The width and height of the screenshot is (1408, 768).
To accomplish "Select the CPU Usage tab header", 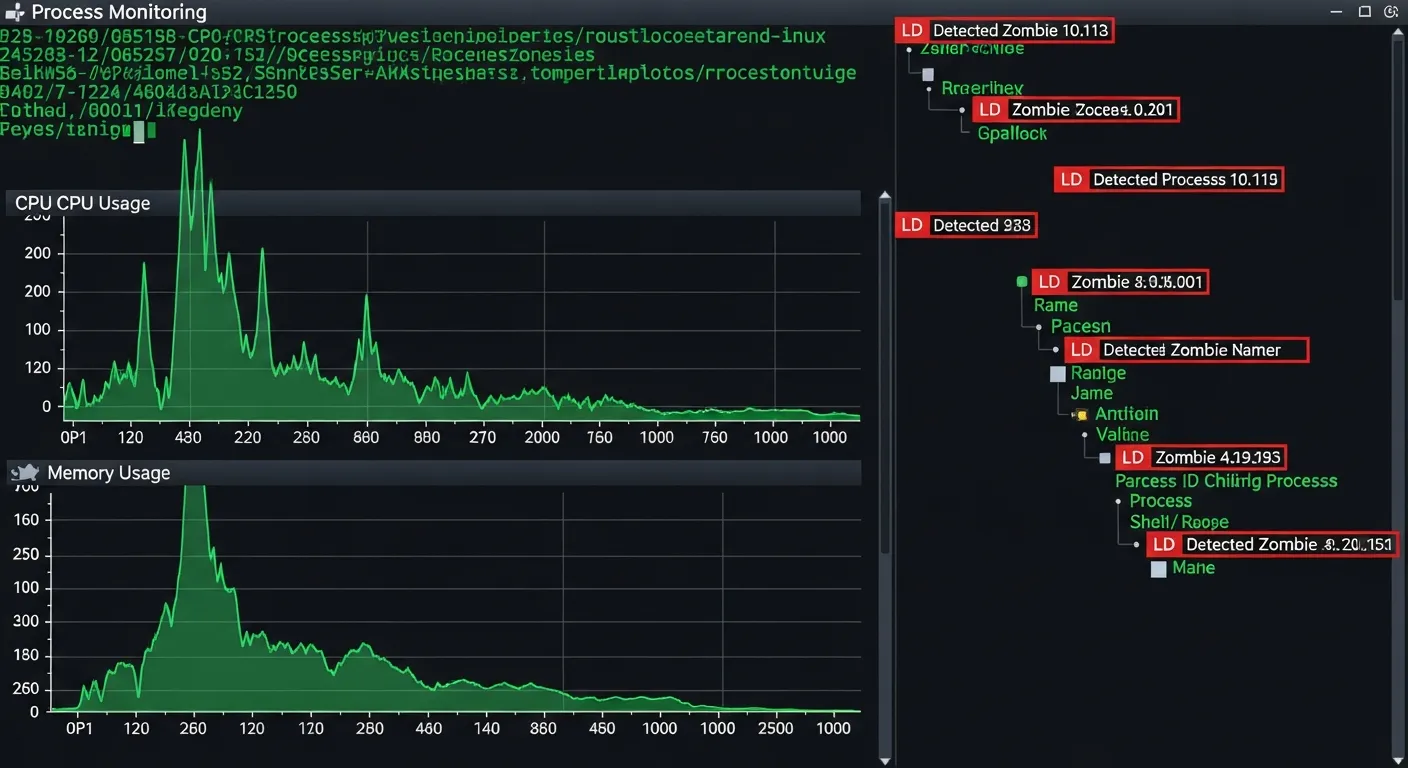I will [x=83, y=202].
